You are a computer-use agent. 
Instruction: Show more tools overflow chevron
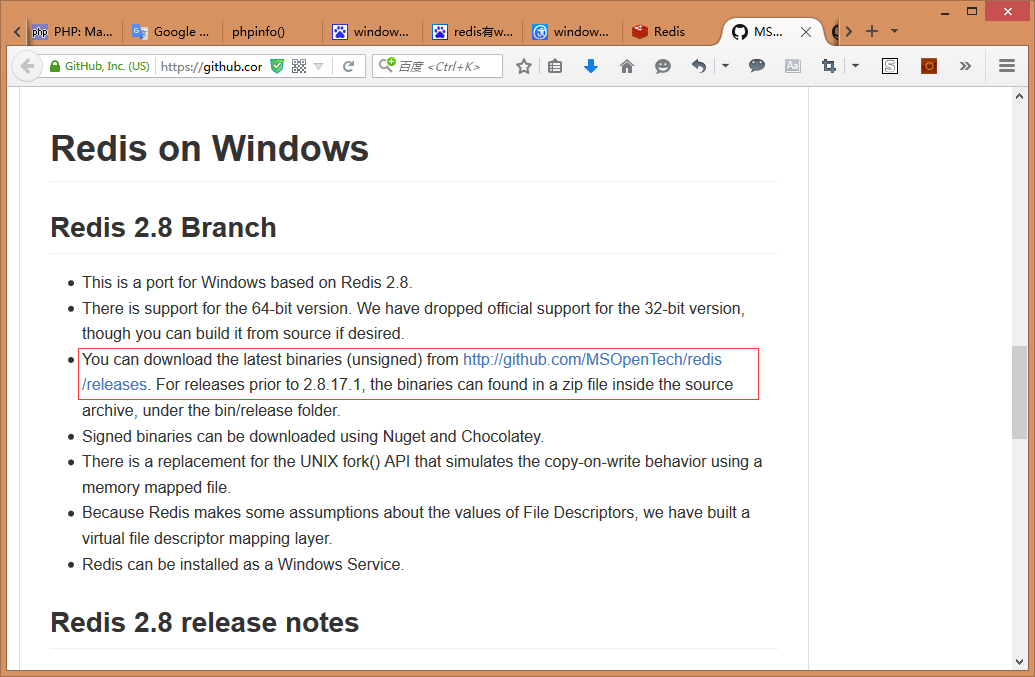tap(966, 66)
